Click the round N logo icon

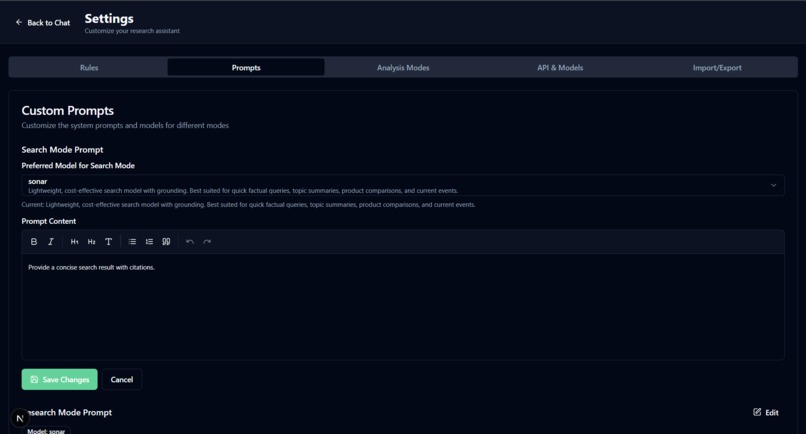click(x=20, y=418)
